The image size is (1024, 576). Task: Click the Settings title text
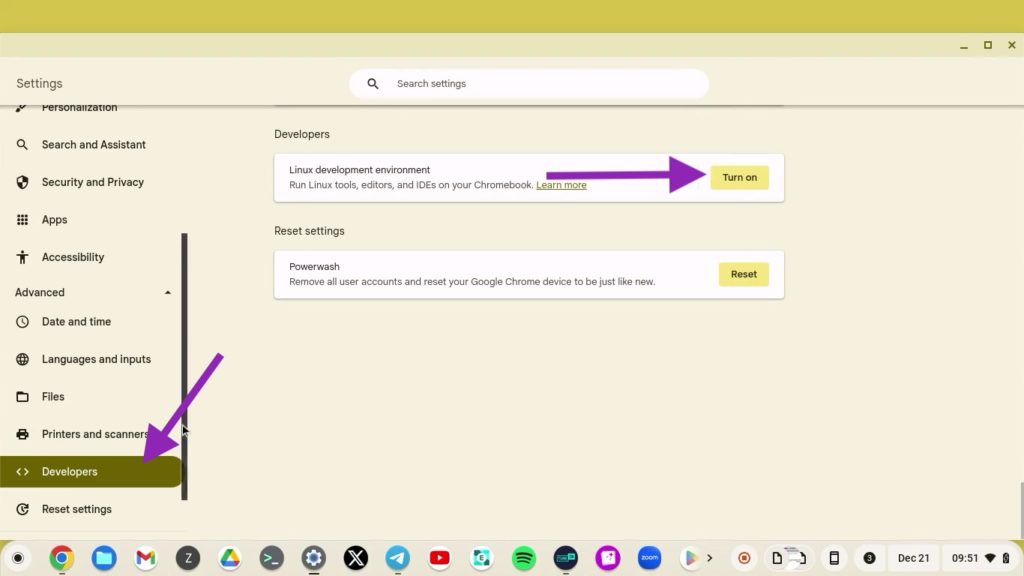point(39,84)
